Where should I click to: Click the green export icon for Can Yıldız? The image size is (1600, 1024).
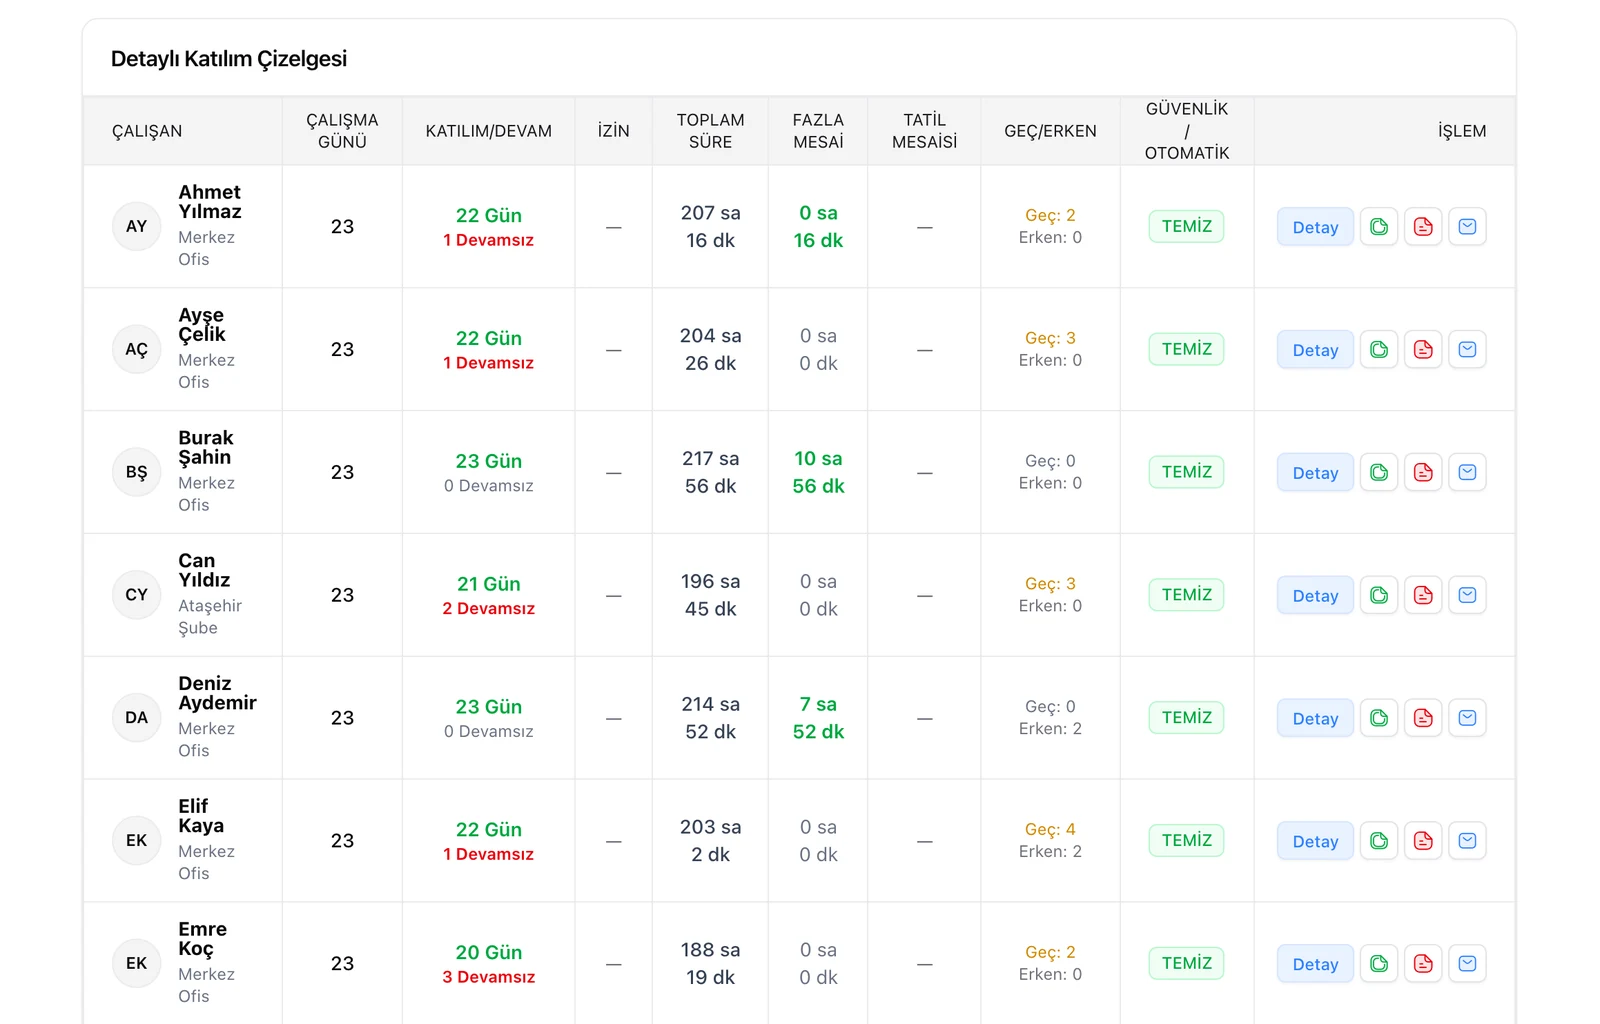(x=1379, y=595)
